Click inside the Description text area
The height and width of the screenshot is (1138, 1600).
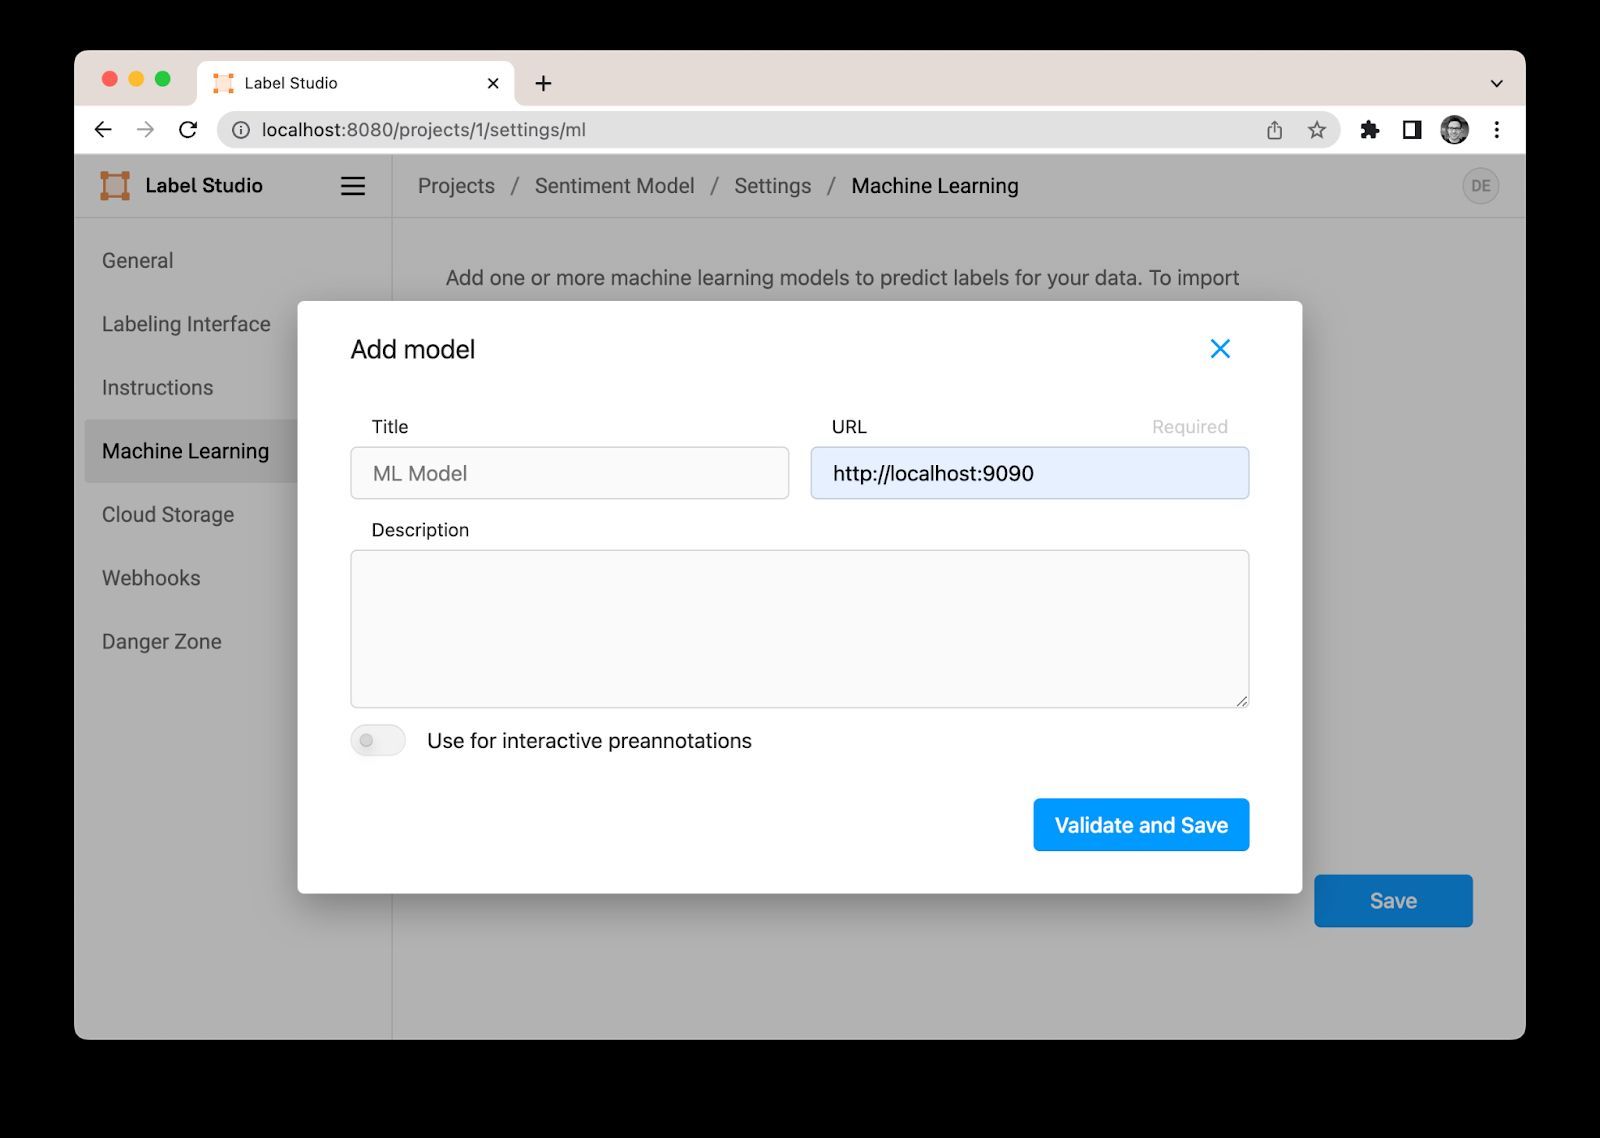point(799,628)
